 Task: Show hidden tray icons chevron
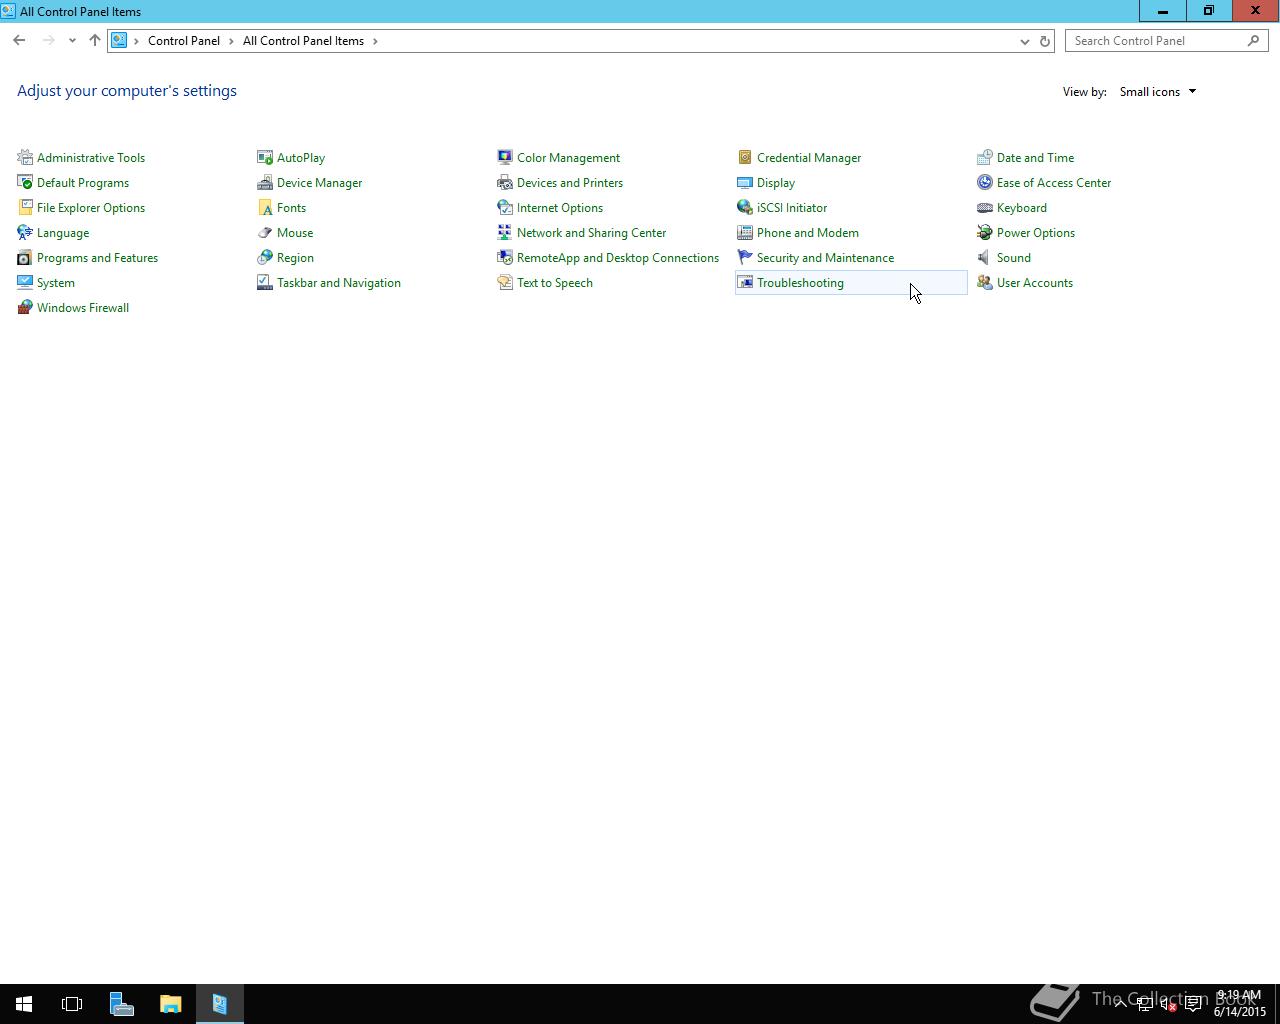pyautogui.click(x=1121, y=1005)
